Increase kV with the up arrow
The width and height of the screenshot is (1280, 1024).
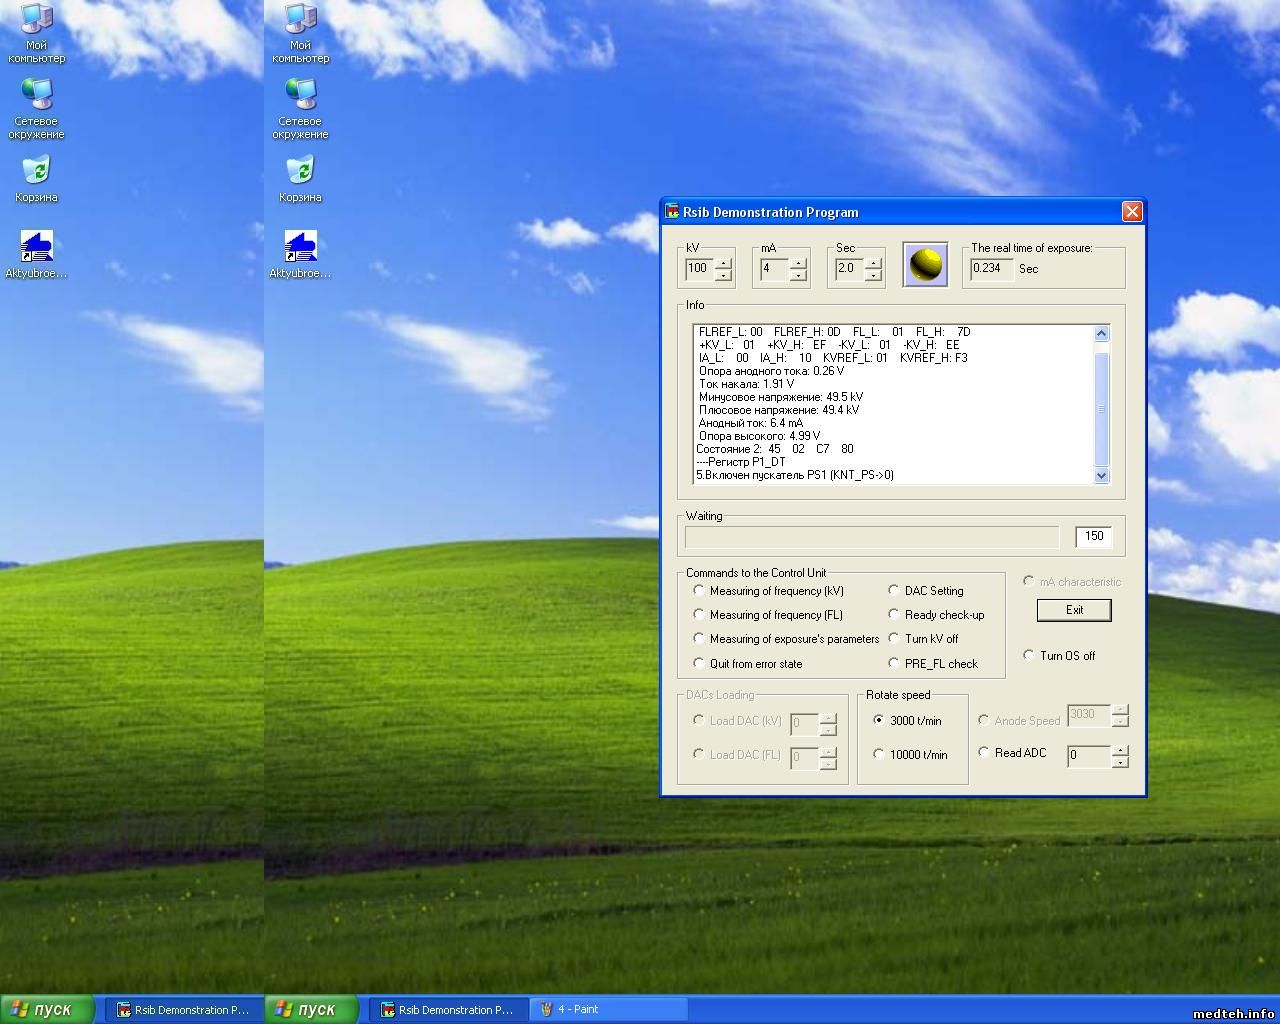[x=723, y=263]
